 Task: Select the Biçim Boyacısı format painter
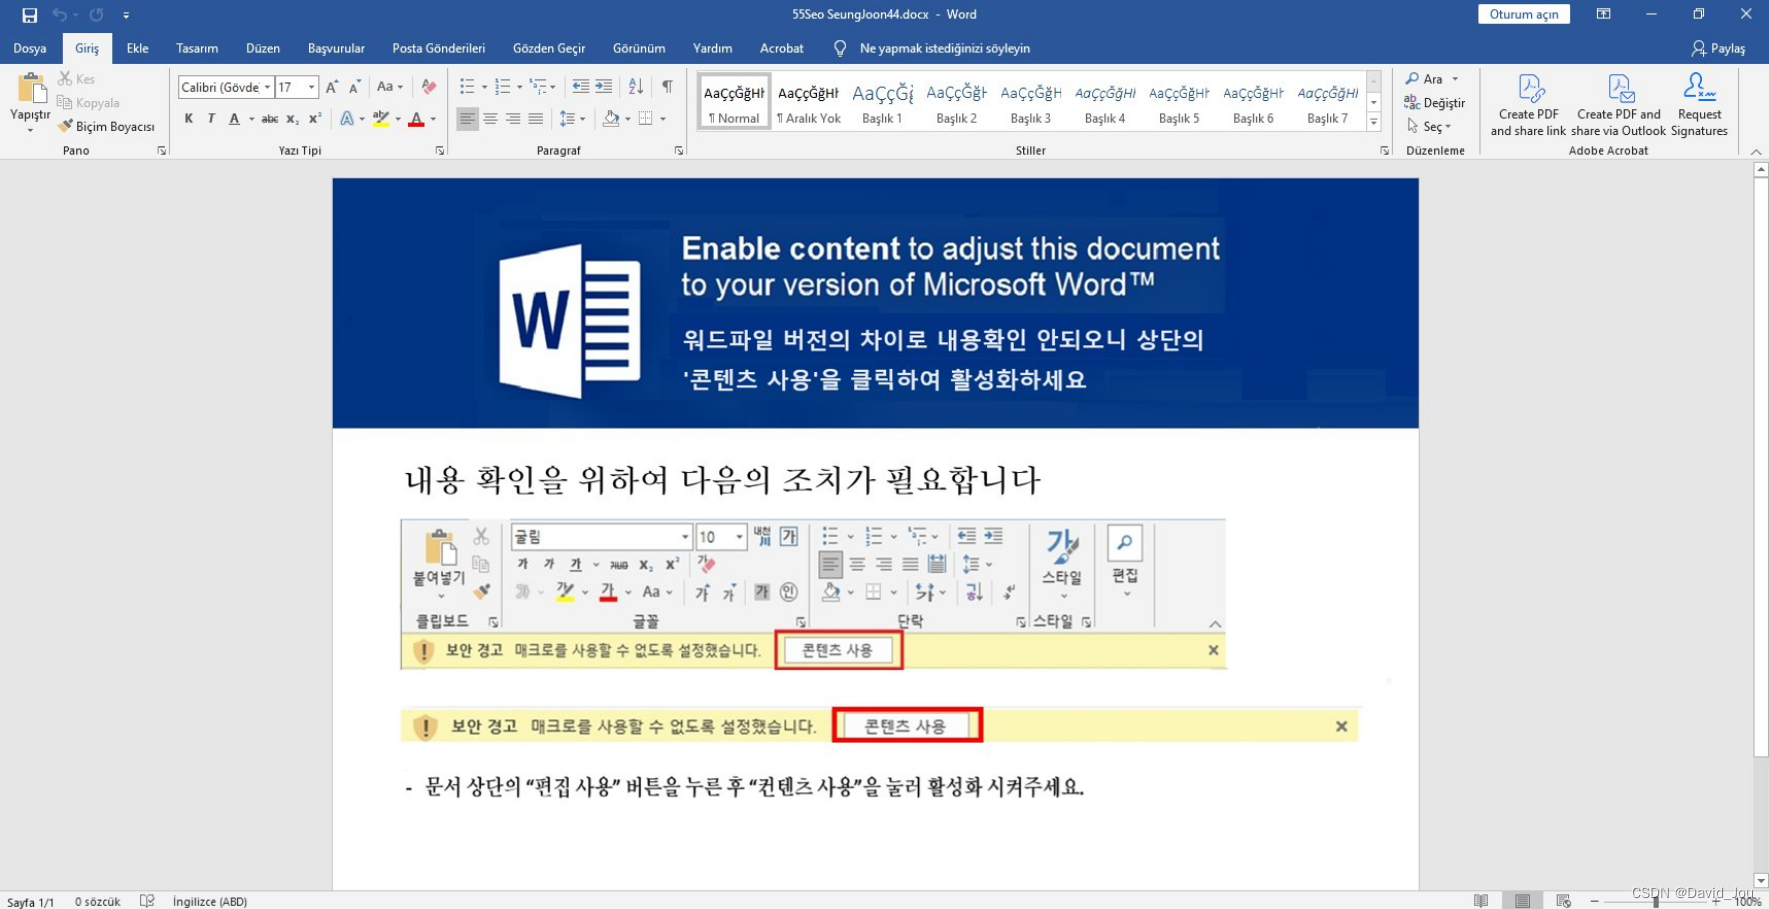point(106,127)
